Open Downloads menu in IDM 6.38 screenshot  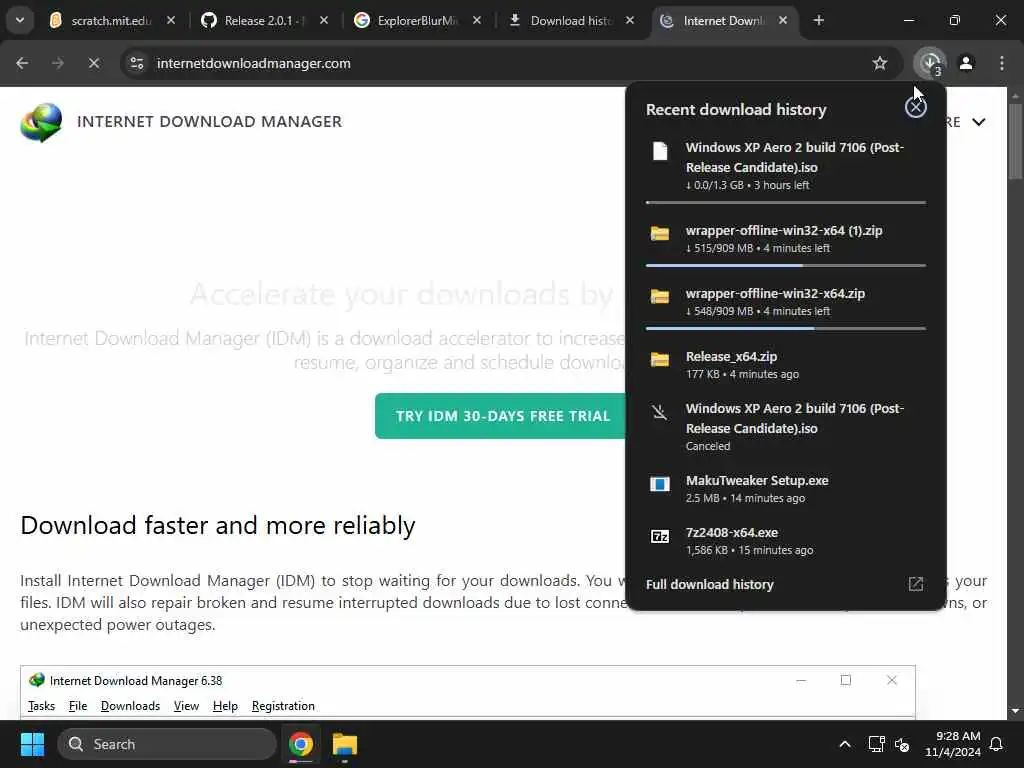point(130,706)
